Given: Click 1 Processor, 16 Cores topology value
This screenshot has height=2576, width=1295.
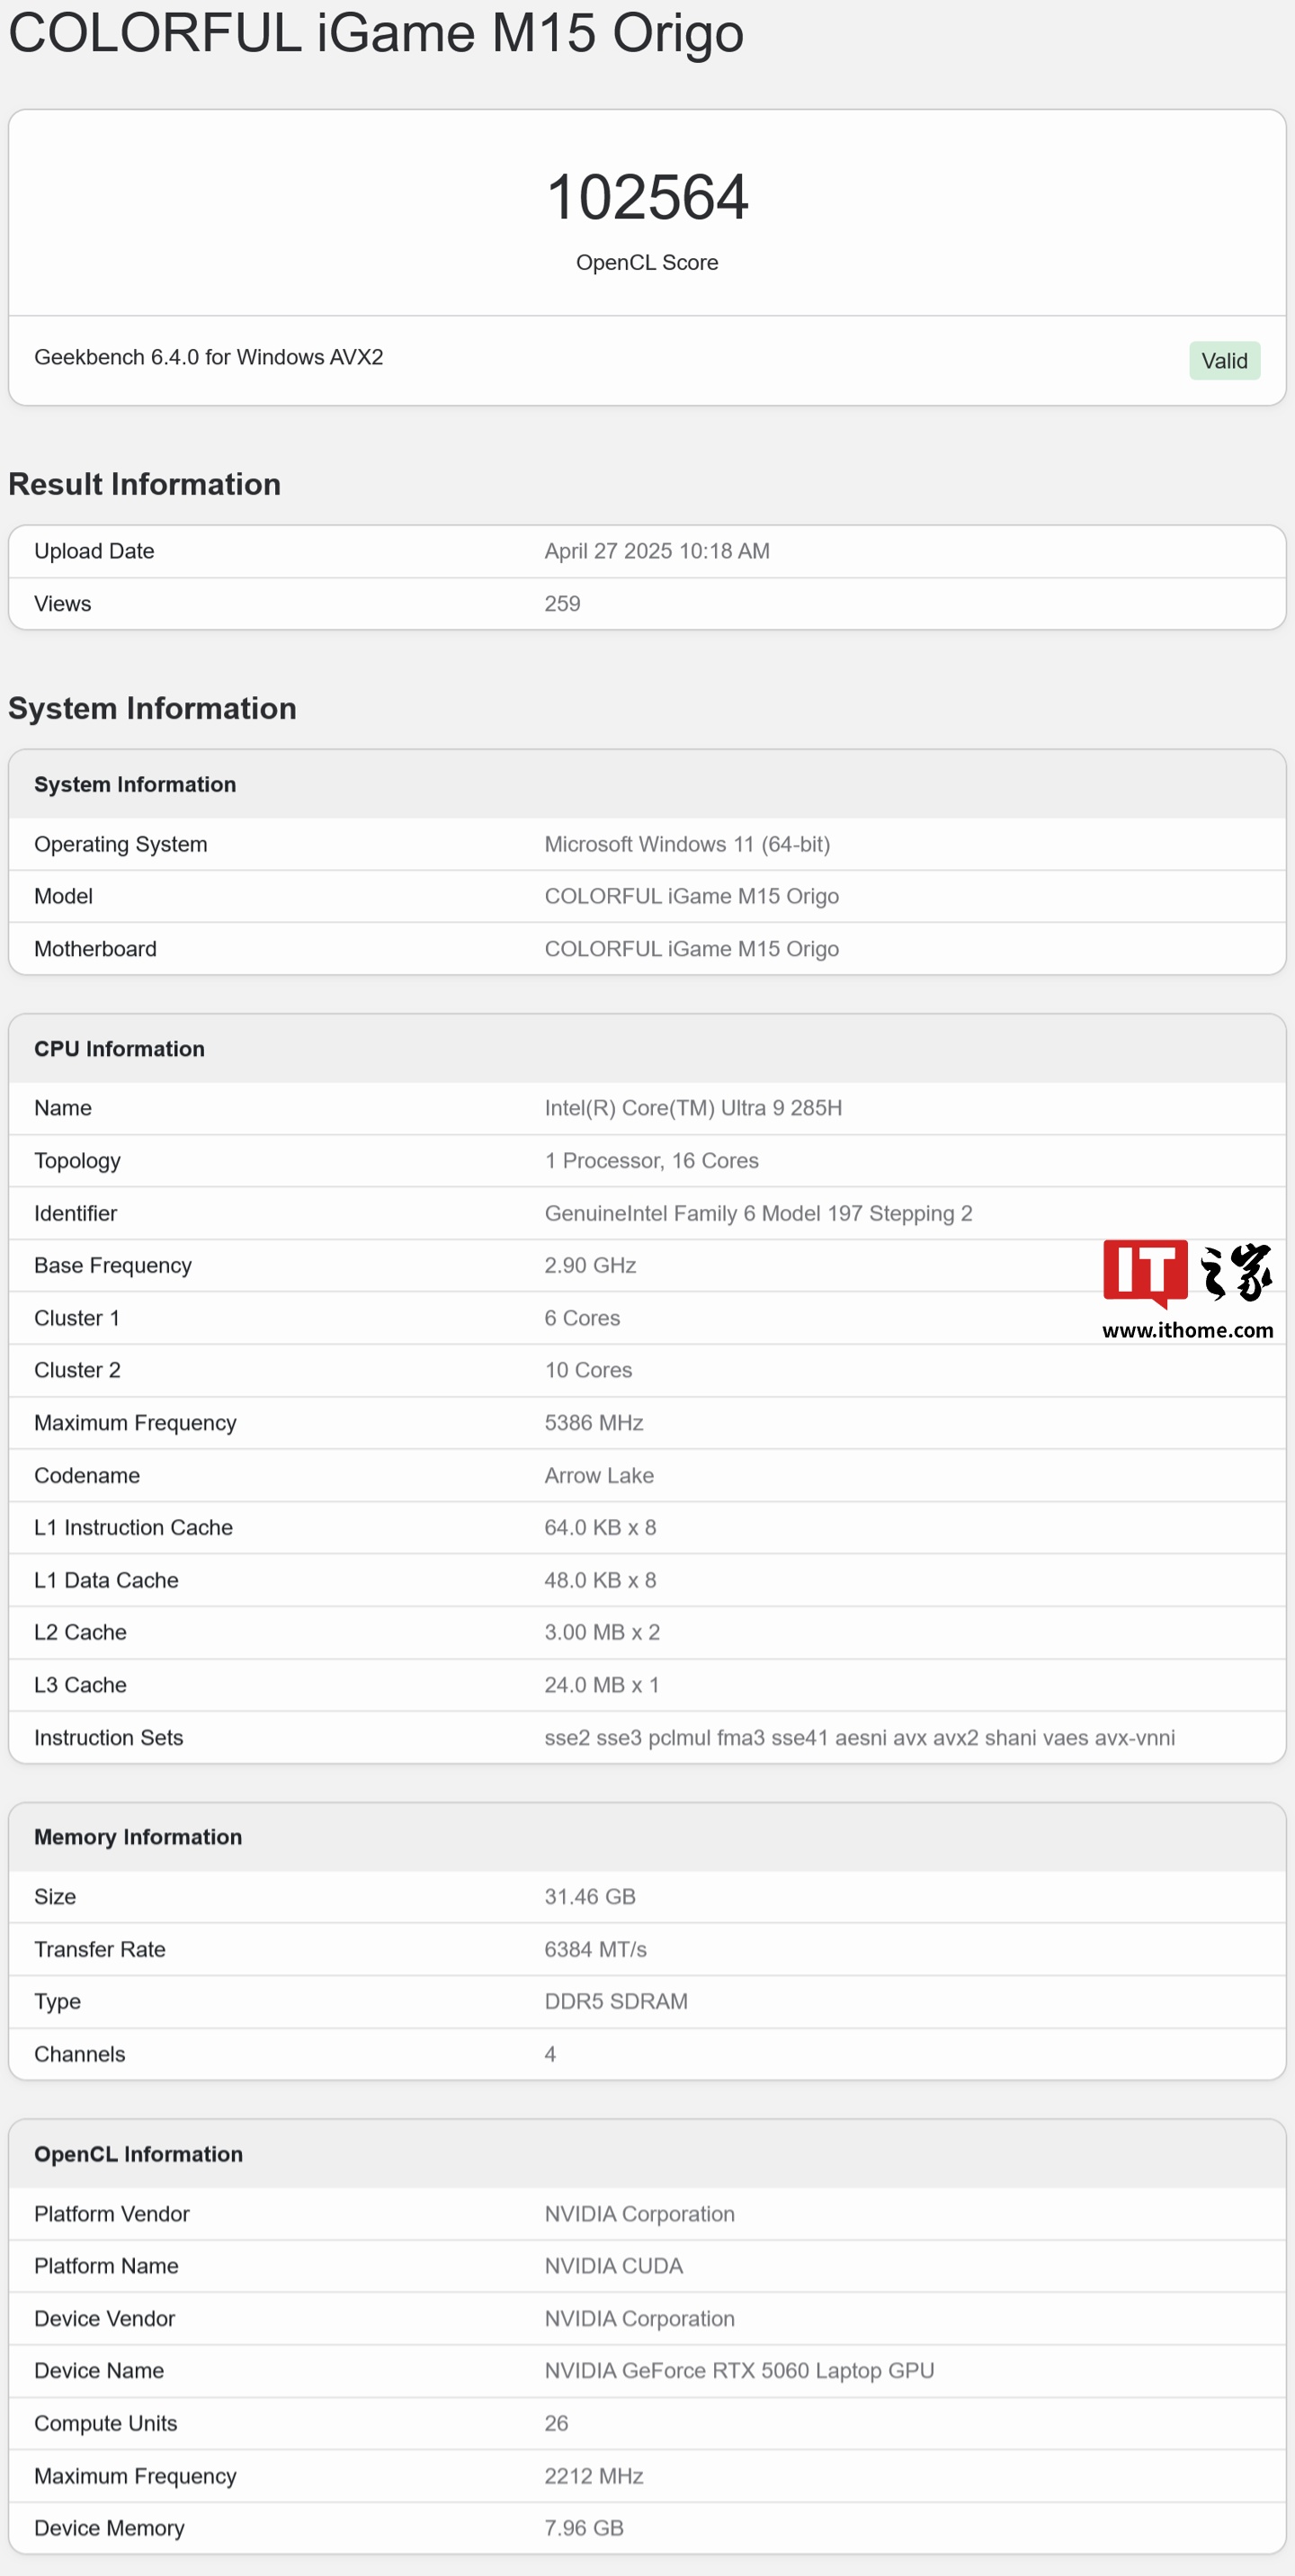Looking at the screenshot, I should pyautogui.click(x=651, y=1161).
